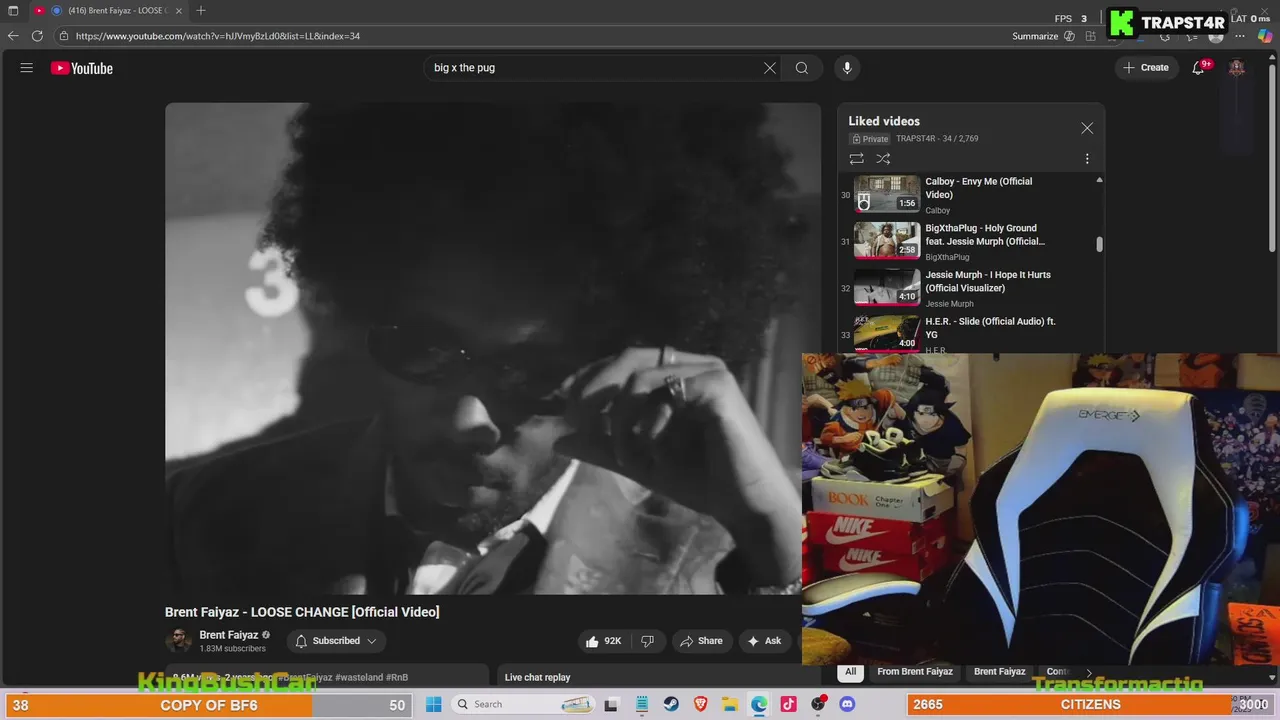
Task: Reload the page in browser
Action: point(37,36)
